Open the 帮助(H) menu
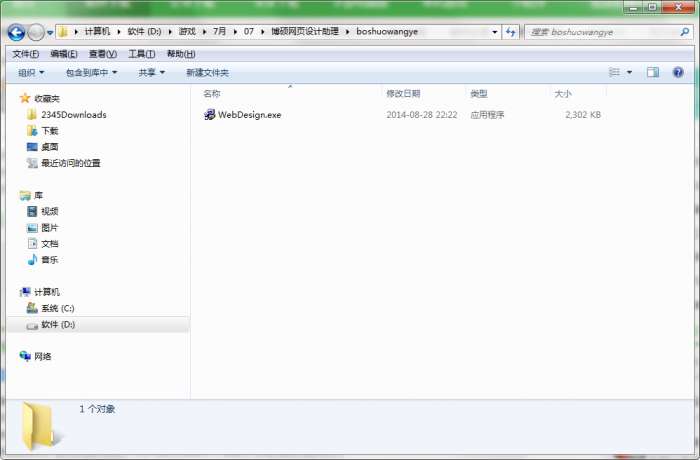This screenshot has height=460, width=700. pyautogui.click(x=181, y=54)
